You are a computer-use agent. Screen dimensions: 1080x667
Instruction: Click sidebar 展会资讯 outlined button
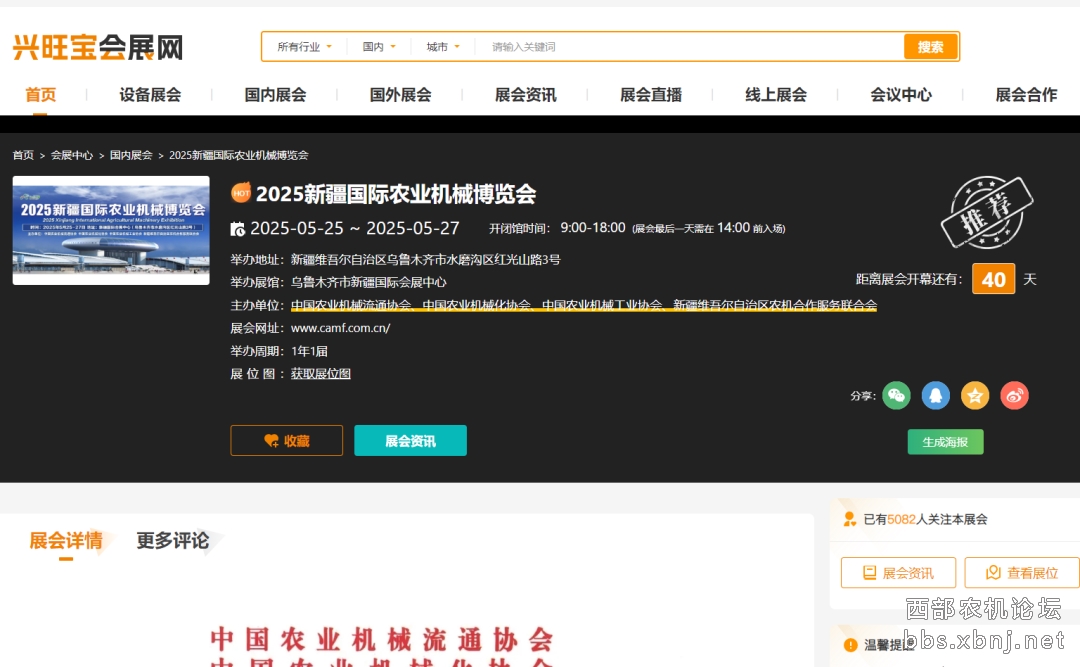coord(898,573)
